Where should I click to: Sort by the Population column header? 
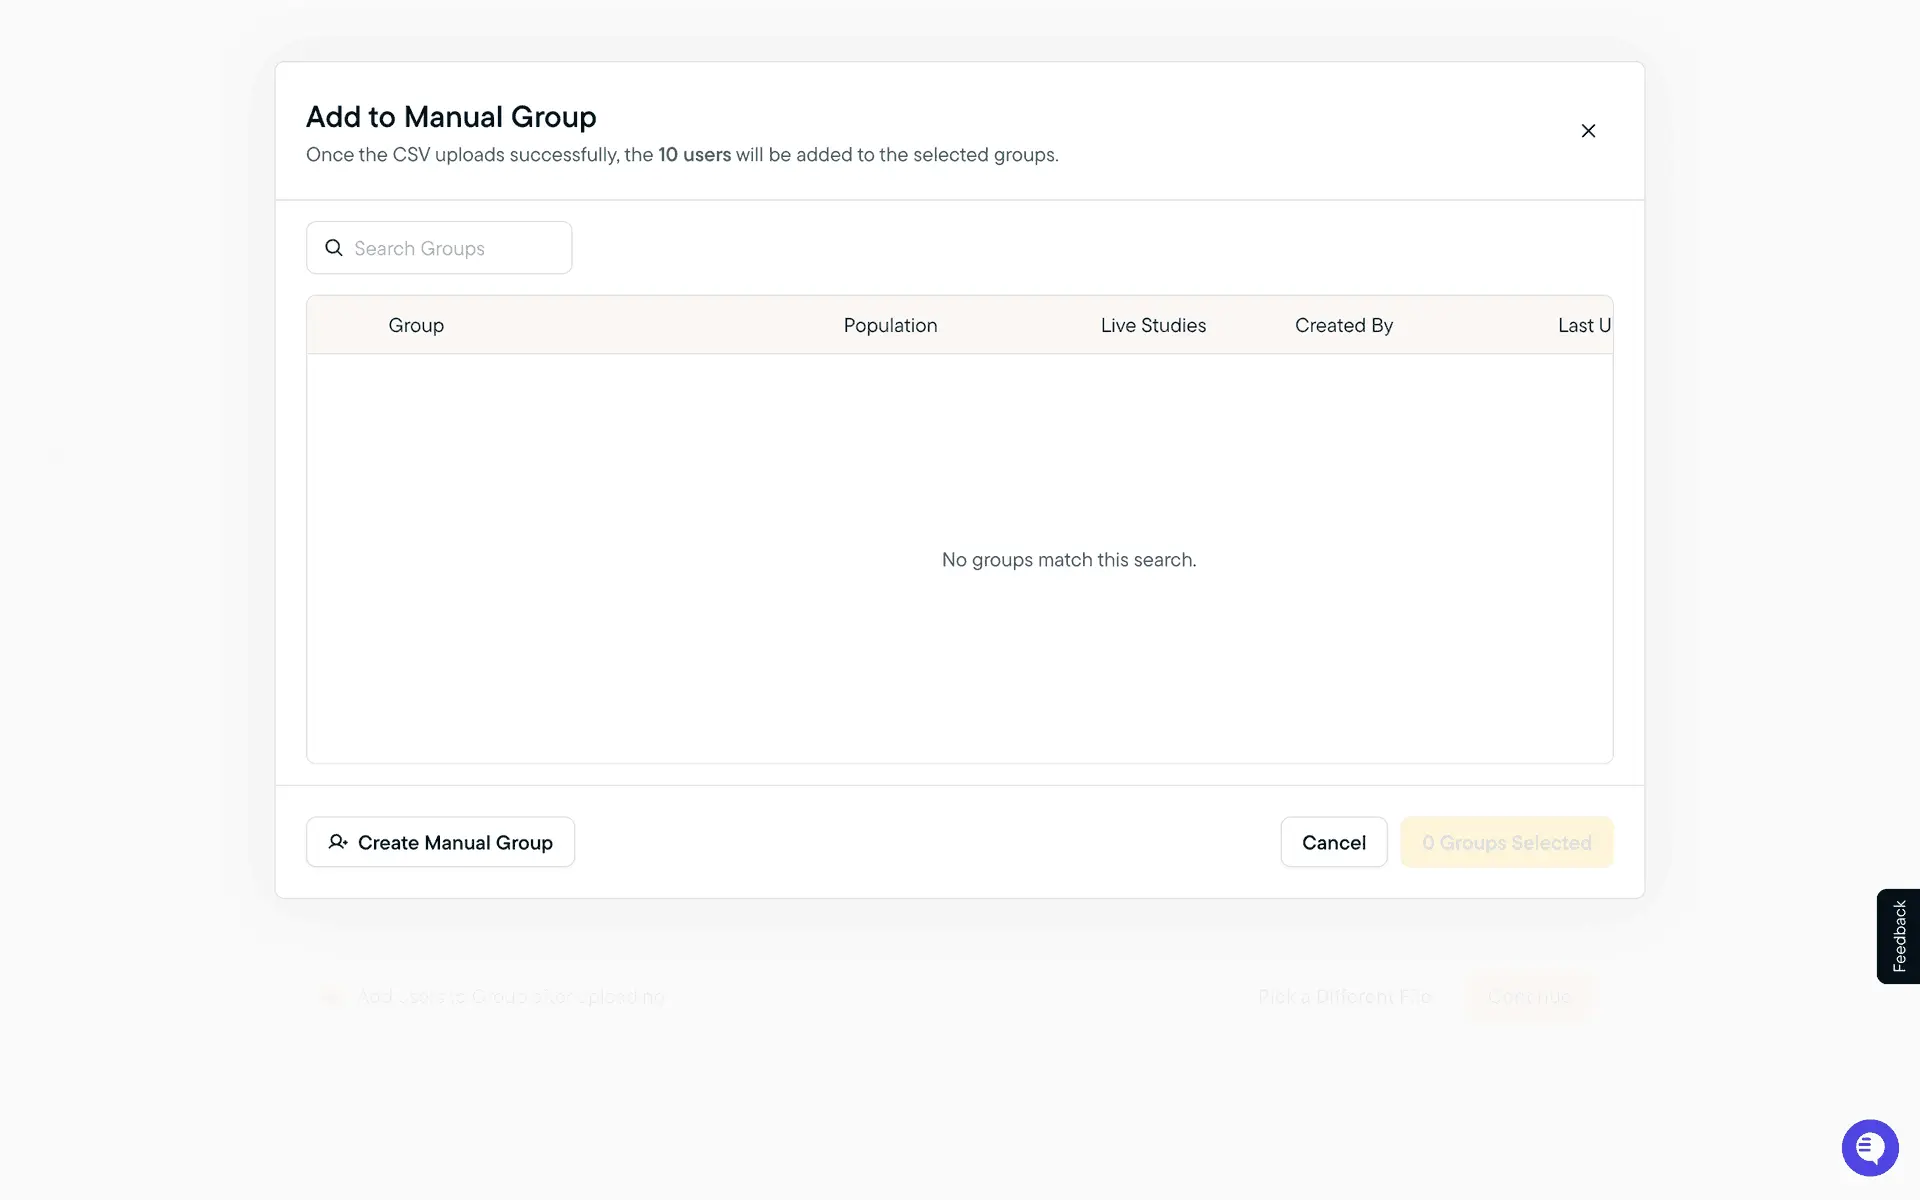coord(890,325)
